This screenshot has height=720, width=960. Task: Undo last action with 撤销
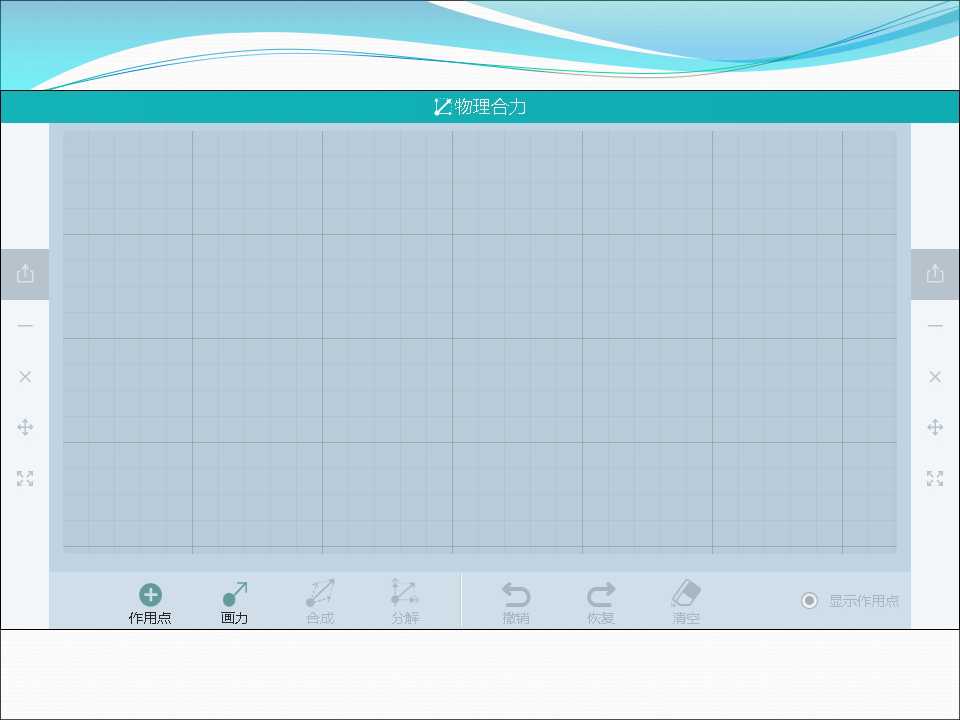[x=516, y=603]
